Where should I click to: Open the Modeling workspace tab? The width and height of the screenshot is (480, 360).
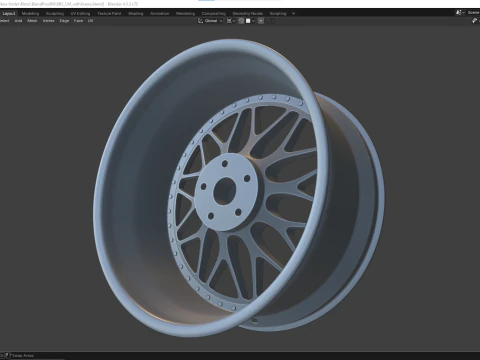(30, 14)
